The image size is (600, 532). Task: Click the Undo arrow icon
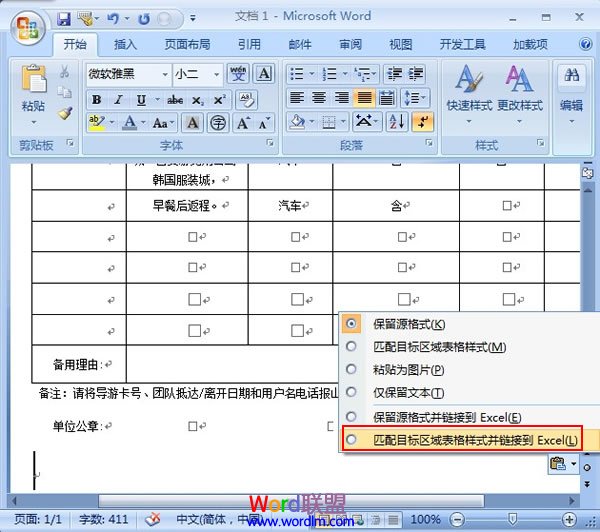click(x=113, y=19)
